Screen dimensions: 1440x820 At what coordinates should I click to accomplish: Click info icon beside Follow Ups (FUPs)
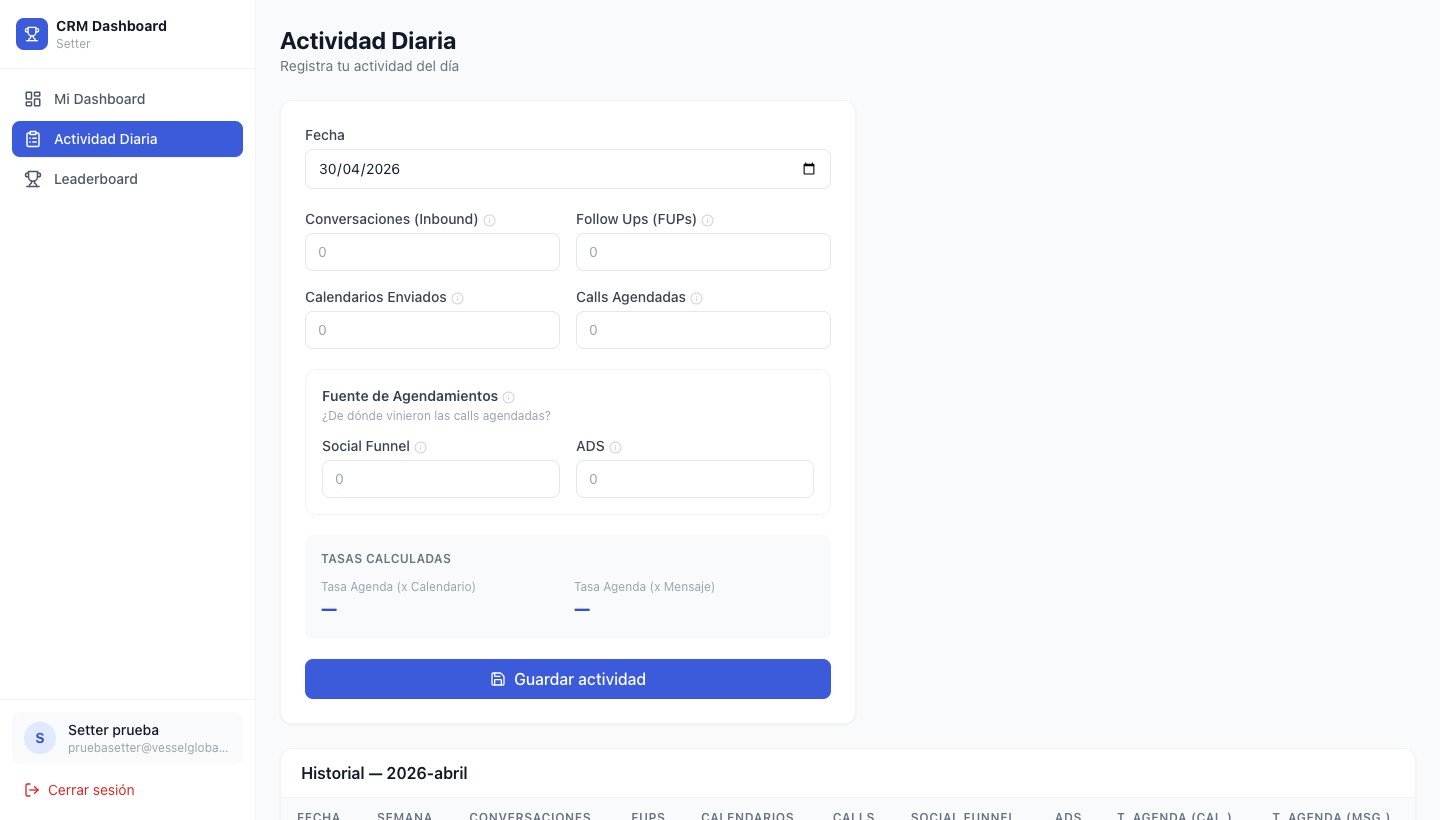(x=707, y=220)
